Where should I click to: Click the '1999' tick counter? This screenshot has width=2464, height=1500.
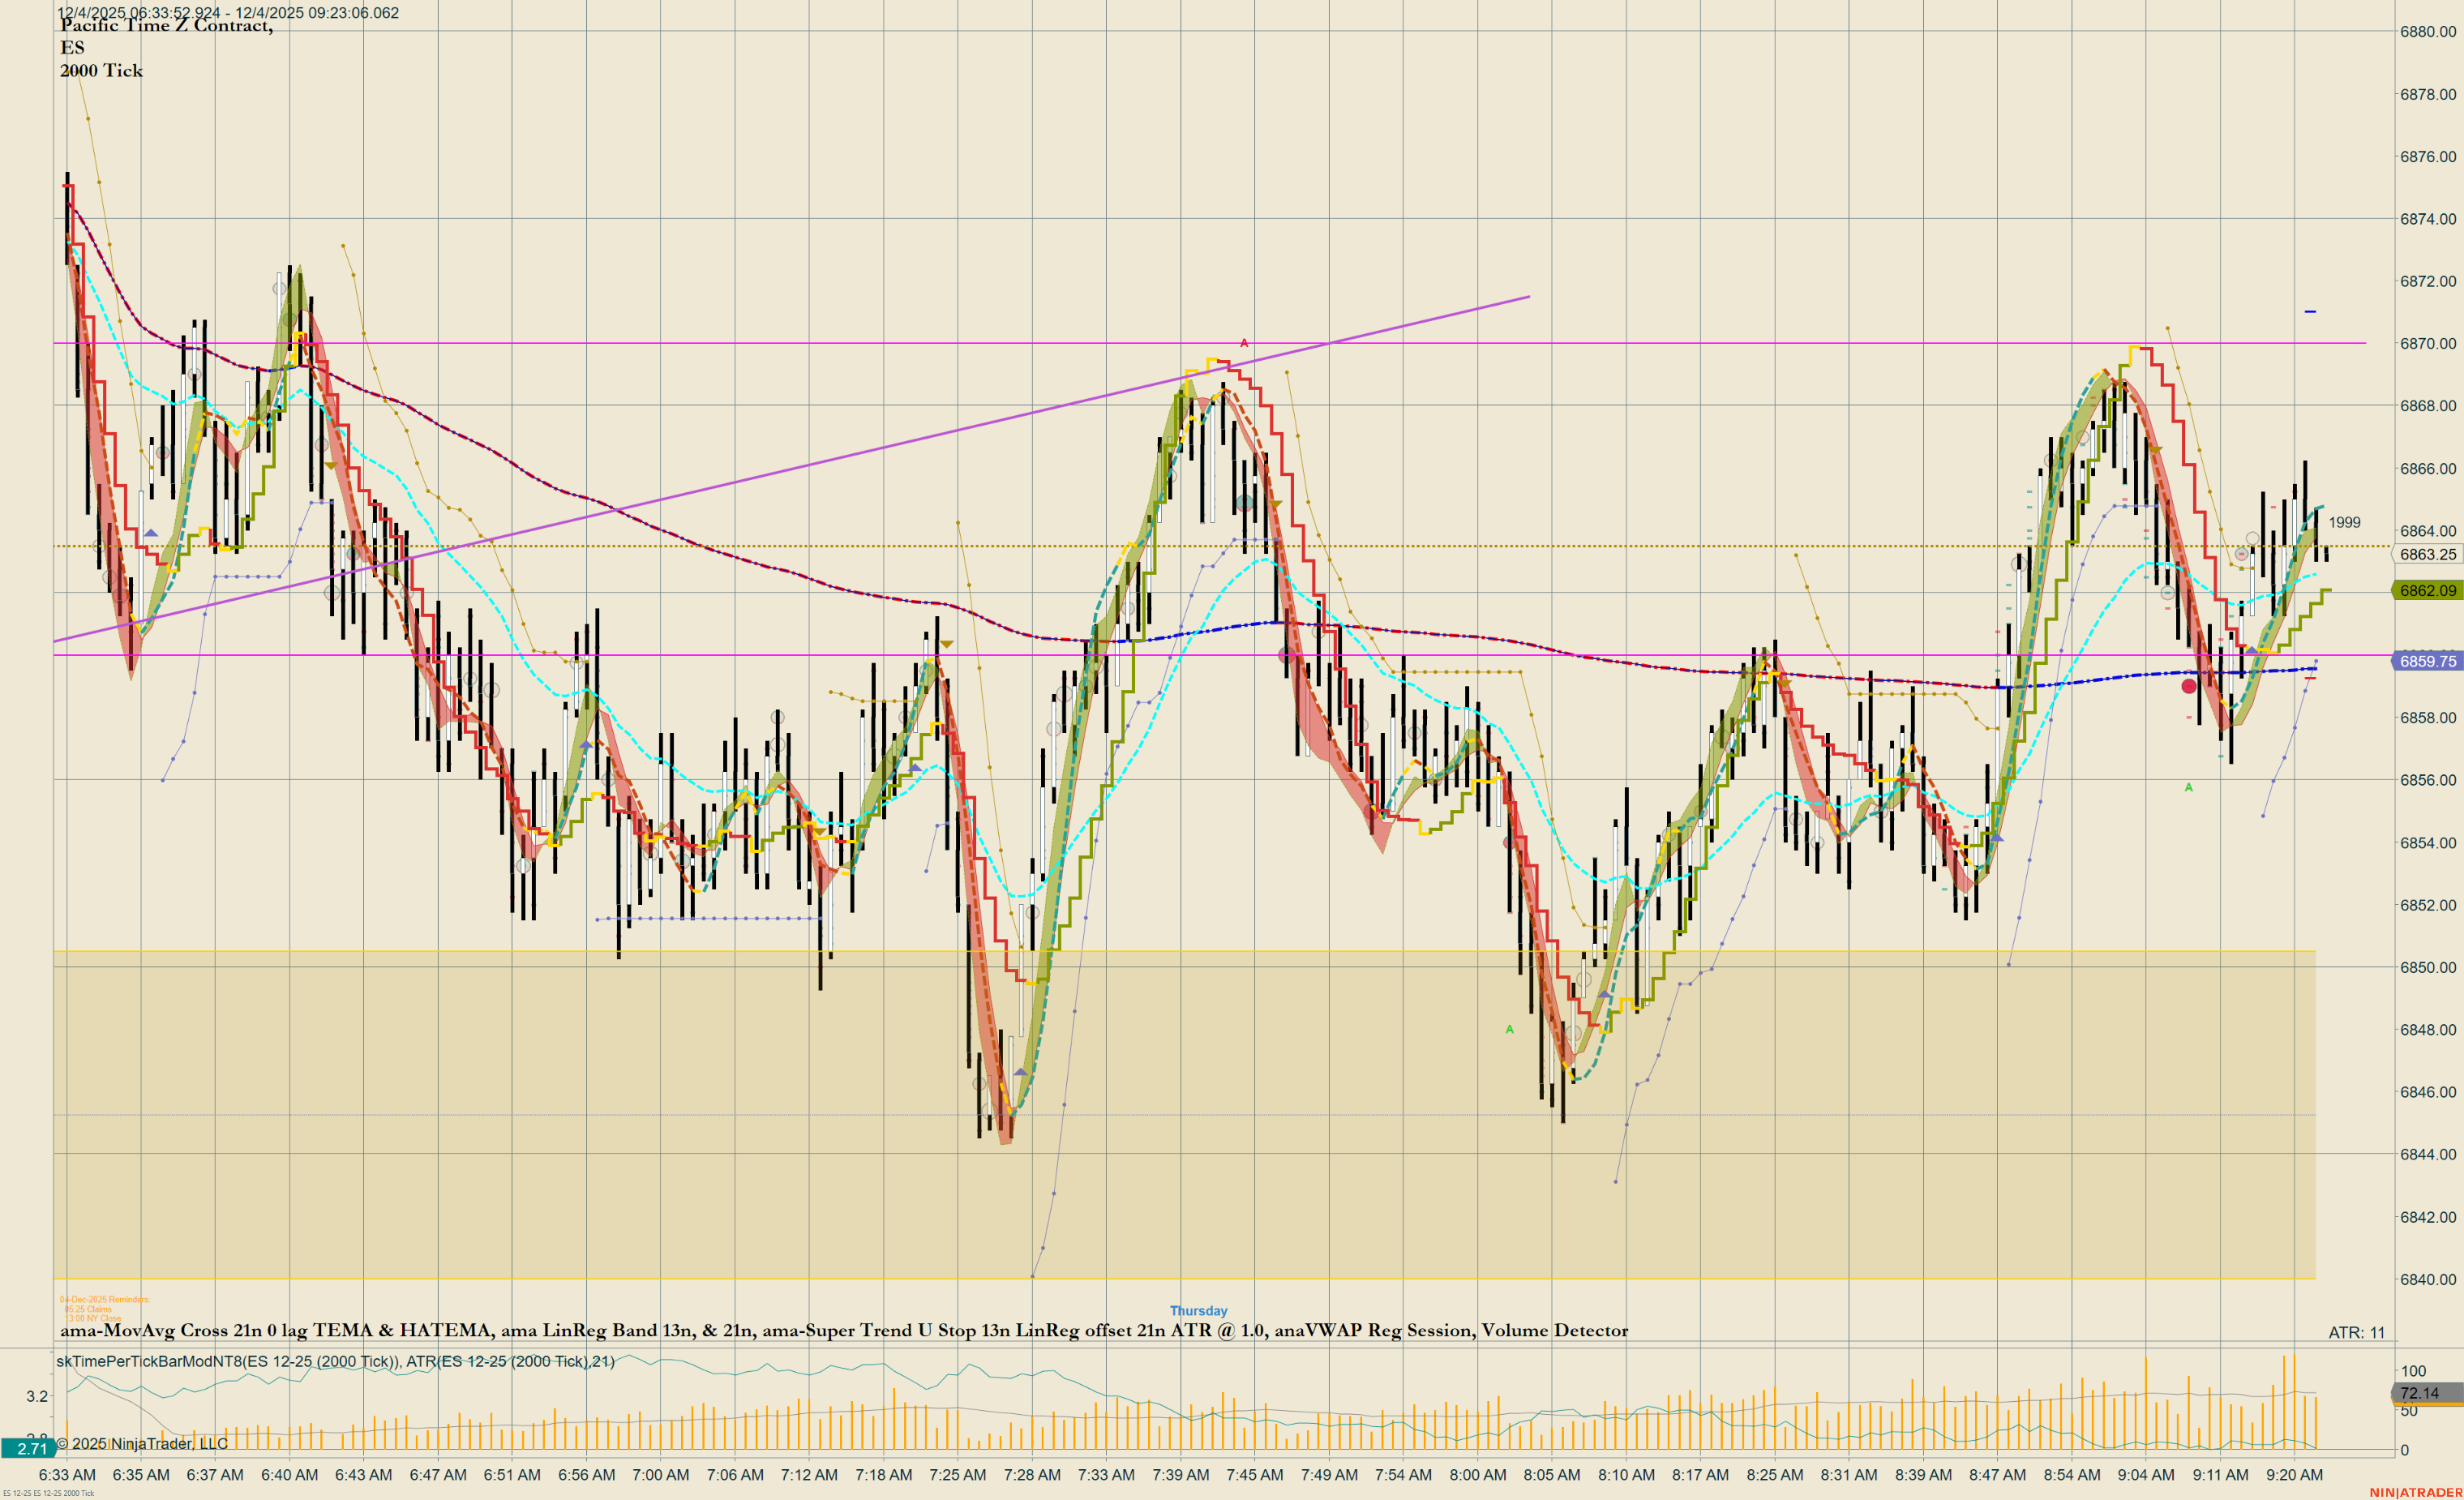click(2344, 522)
